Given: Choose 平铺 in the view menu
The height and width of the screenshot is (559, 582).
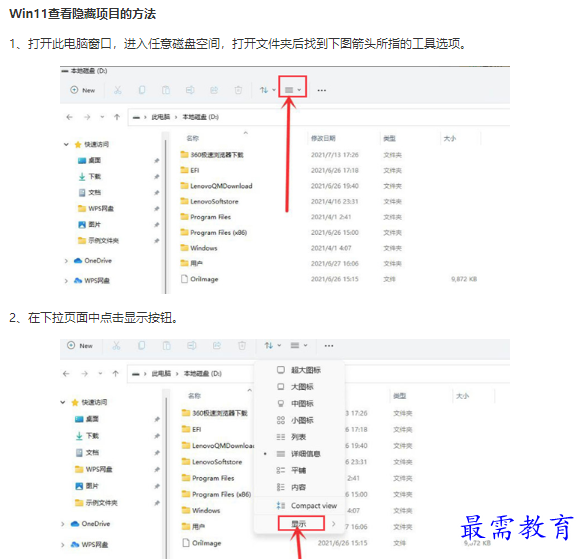Looking at the screenshot, I should pyautogui.click(x=299, y=470).
